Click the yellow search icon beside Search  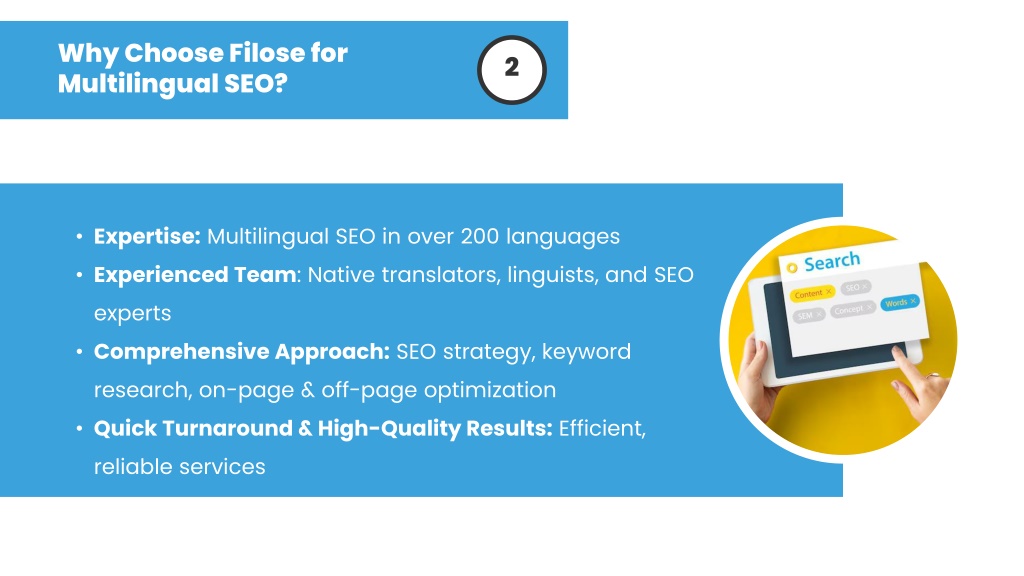pos(792,268)
